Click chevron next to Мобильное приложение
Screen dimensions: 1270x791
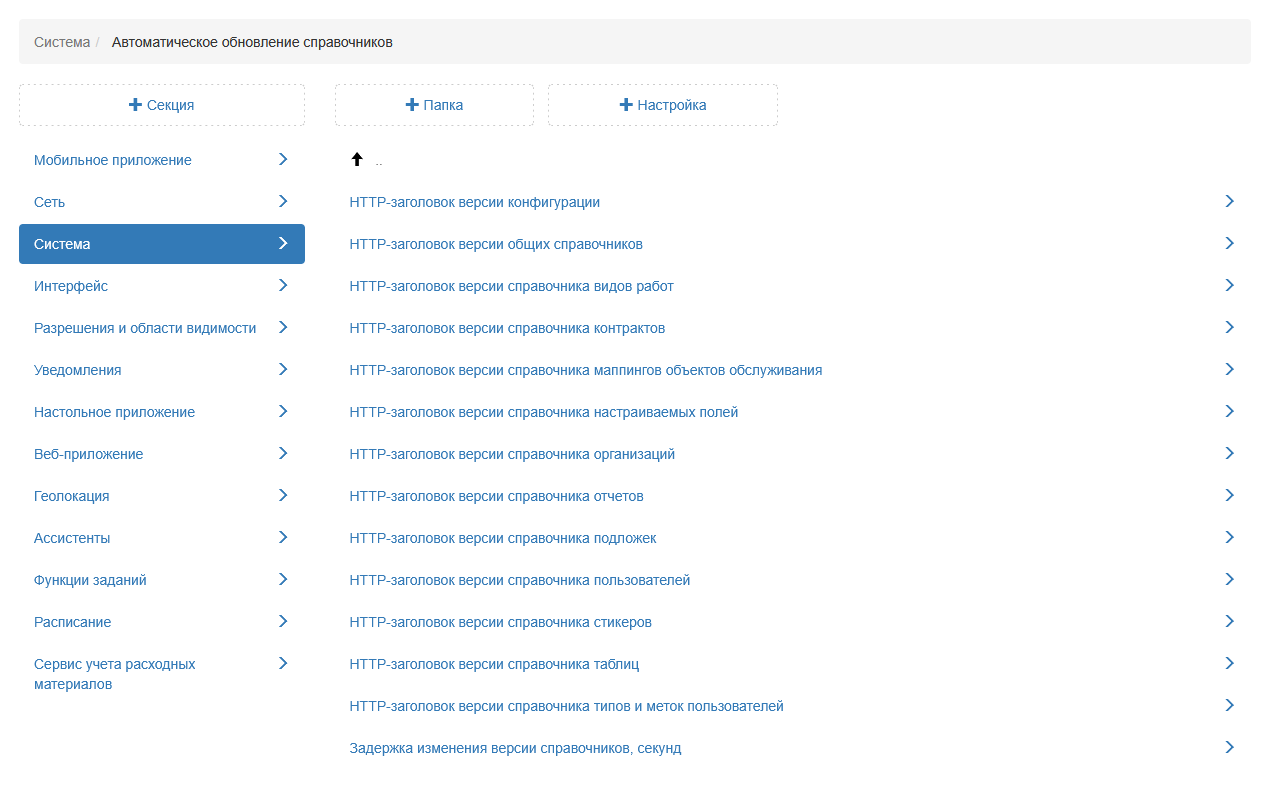point(283,159)
